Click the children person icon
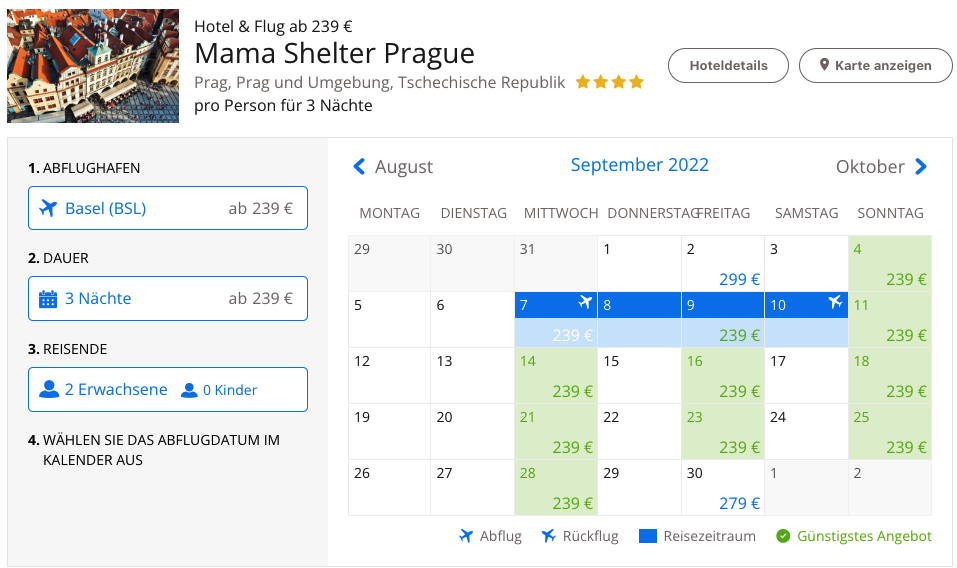Viewport: 957px width, 568px height. point(189,390)
